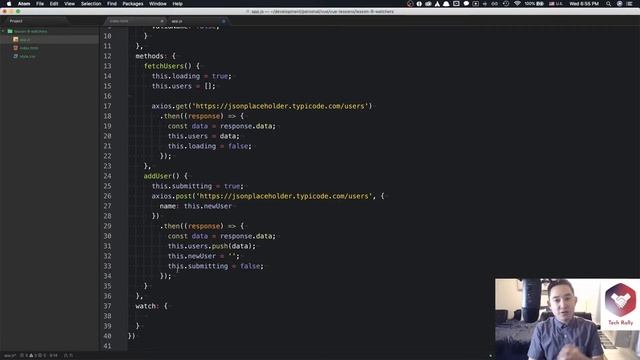The image size is (640, 360).
Task: Open the Packages menu
Action: click(133, 4)
